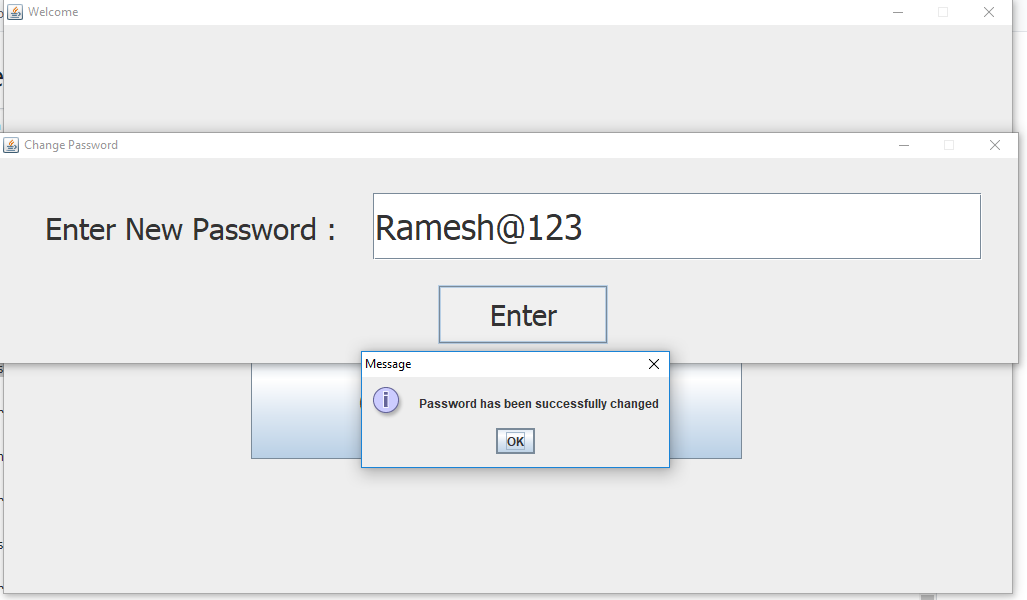Click the application icon beside 'Change Password' text

click(x=10, y=145)
